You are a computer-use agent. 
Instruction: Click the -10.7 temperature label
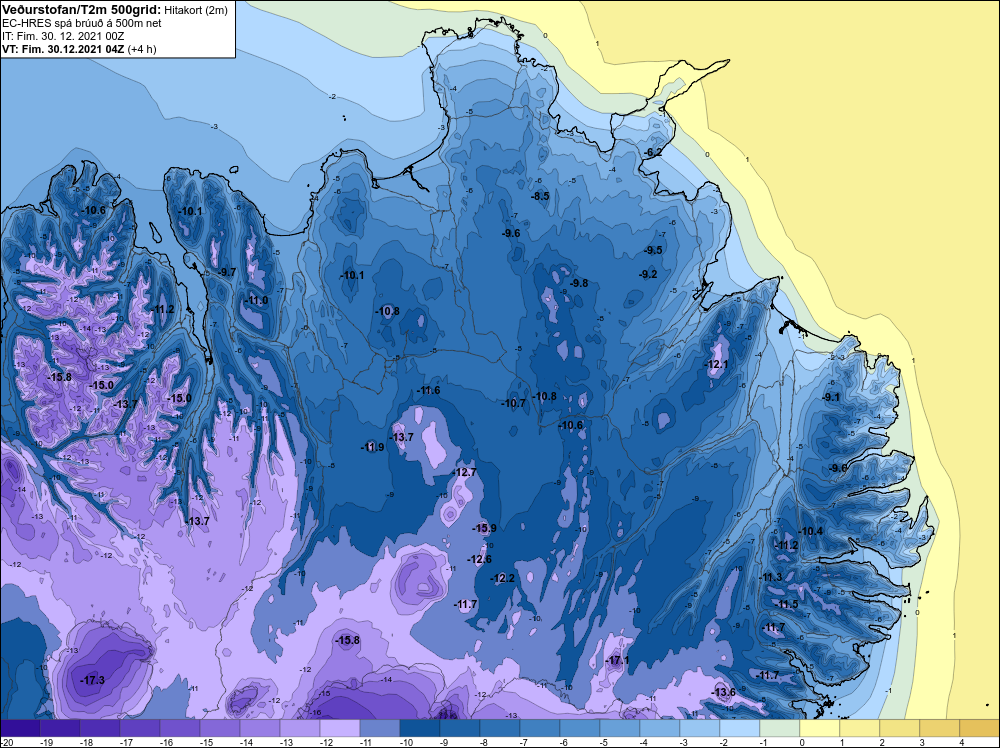(513, 404)
